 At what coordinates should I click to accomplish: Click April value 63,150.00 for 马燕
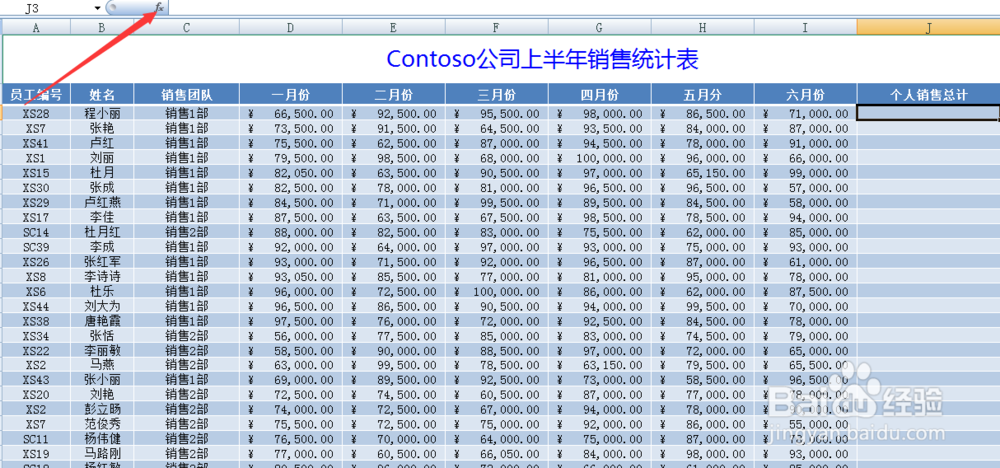599,365
